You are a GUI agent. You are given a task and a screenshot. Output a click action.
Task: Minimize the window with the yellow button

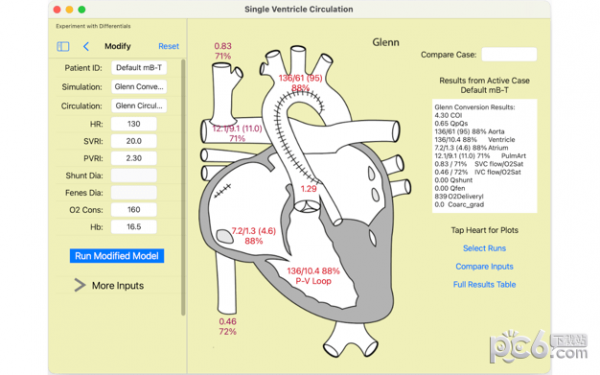tap(69, 10)
